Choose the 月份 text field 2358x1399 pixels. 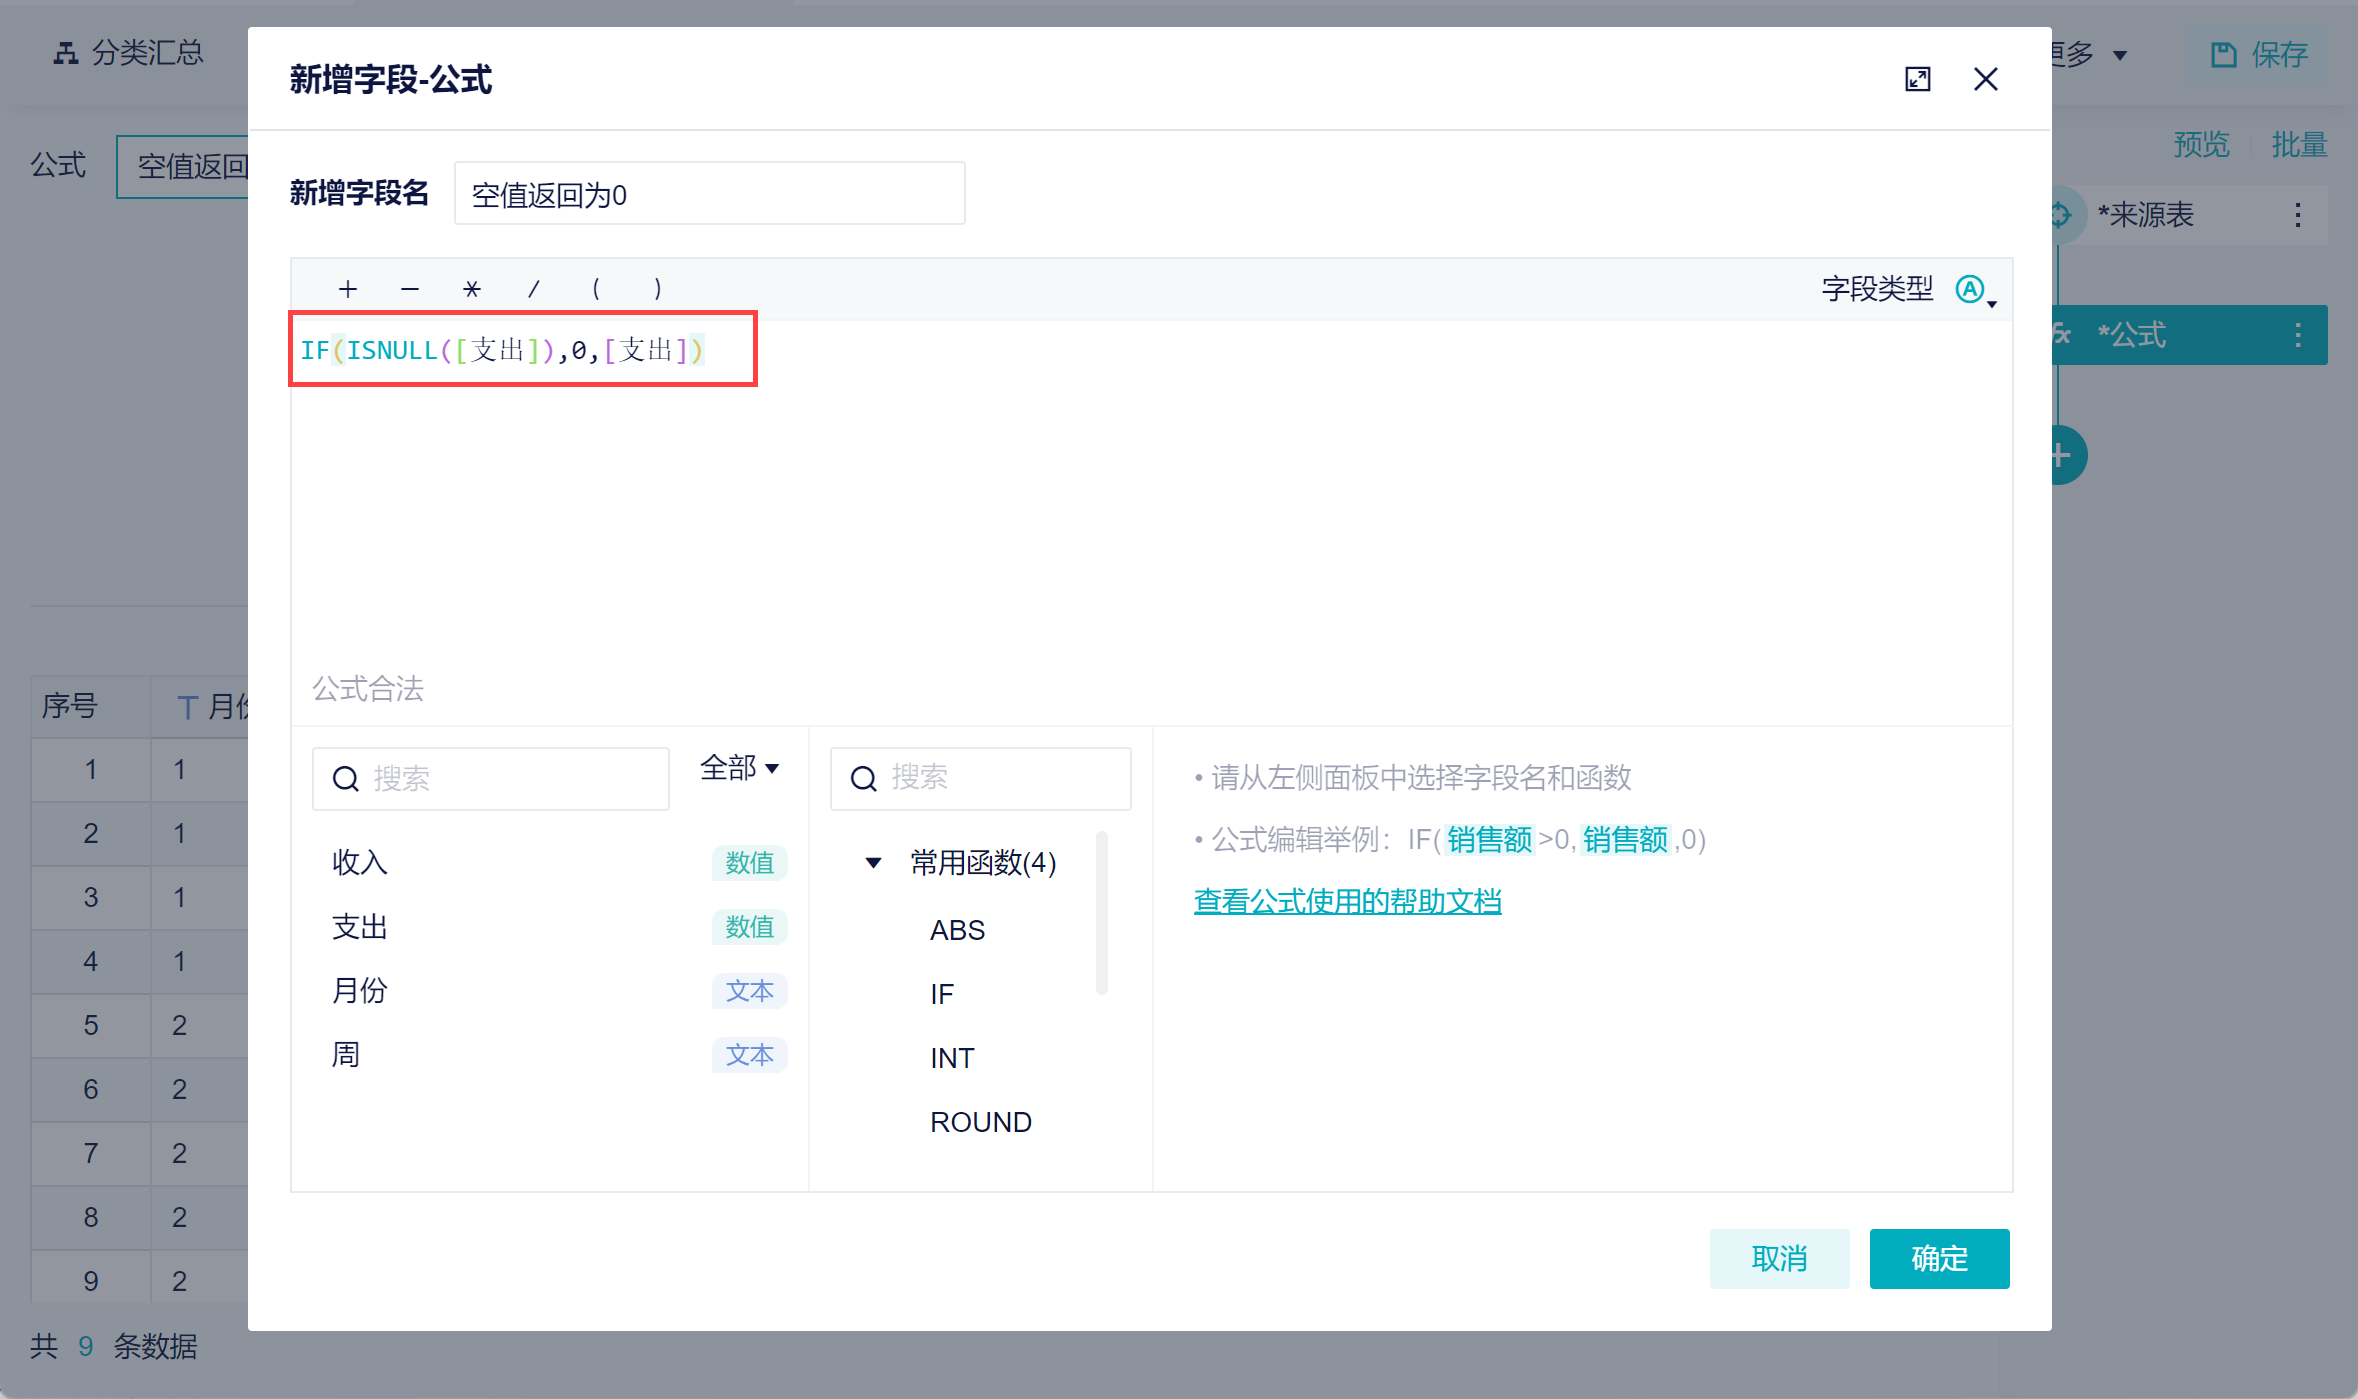pos(360,991)
